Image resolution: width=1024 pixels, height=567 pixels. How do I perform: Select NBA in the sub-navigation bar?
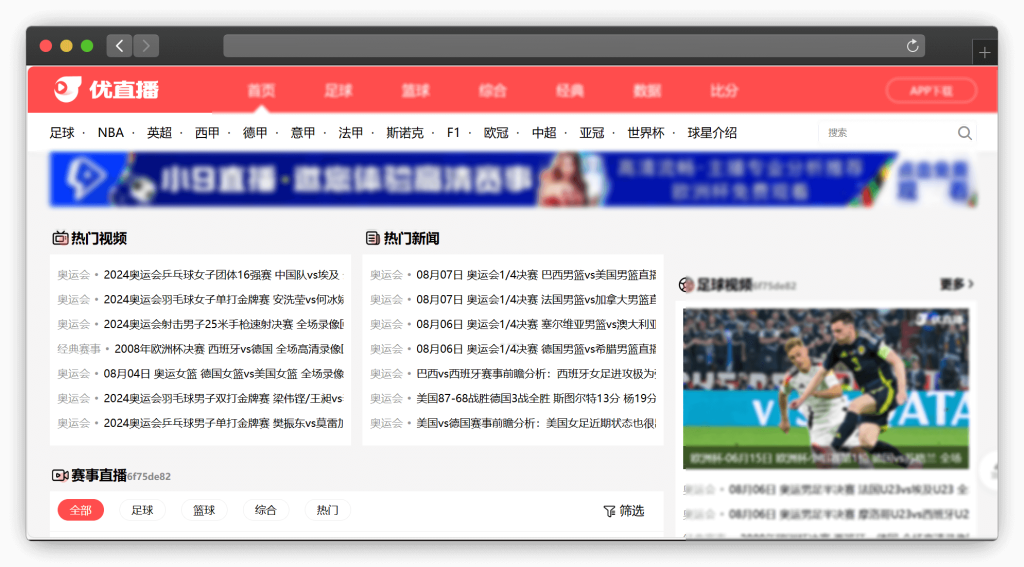pyautogui.click(x=110, y=133)
